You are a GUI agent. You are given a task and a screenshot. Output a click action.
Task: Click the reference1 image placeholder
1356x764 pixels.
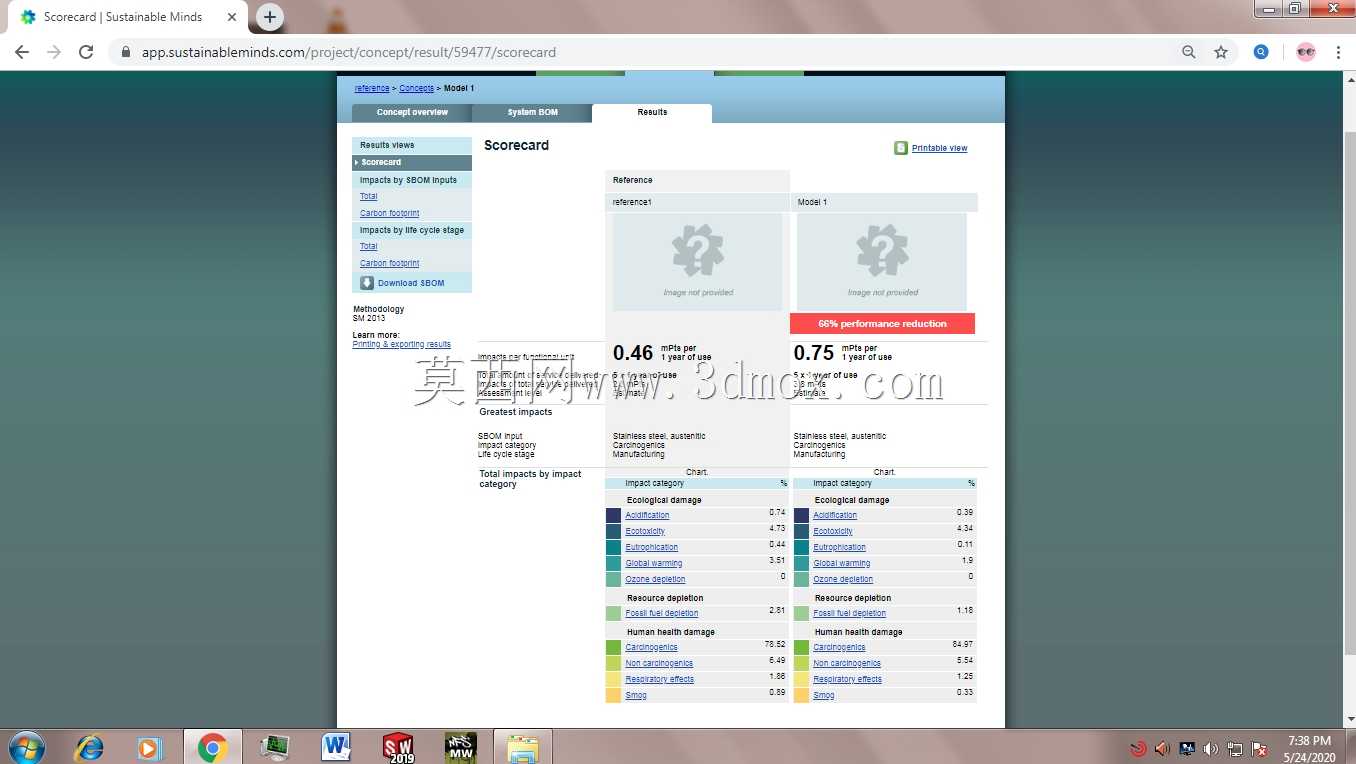click(x=698, y=262)
